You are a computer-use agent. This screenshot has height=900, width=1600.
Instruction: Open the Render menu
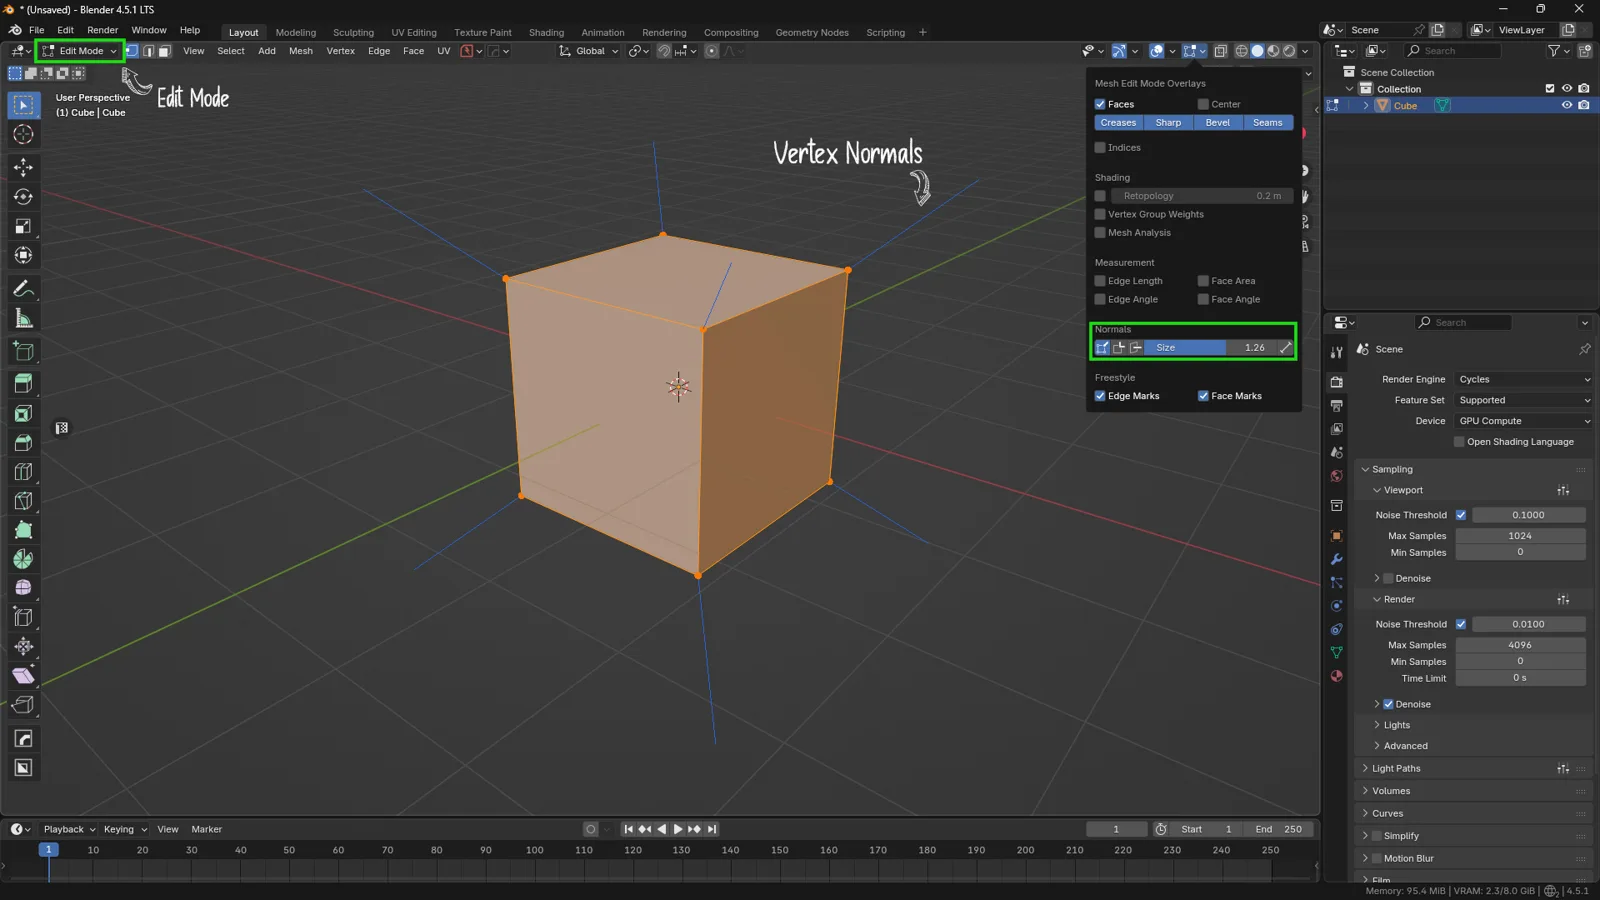click(102, 30)
